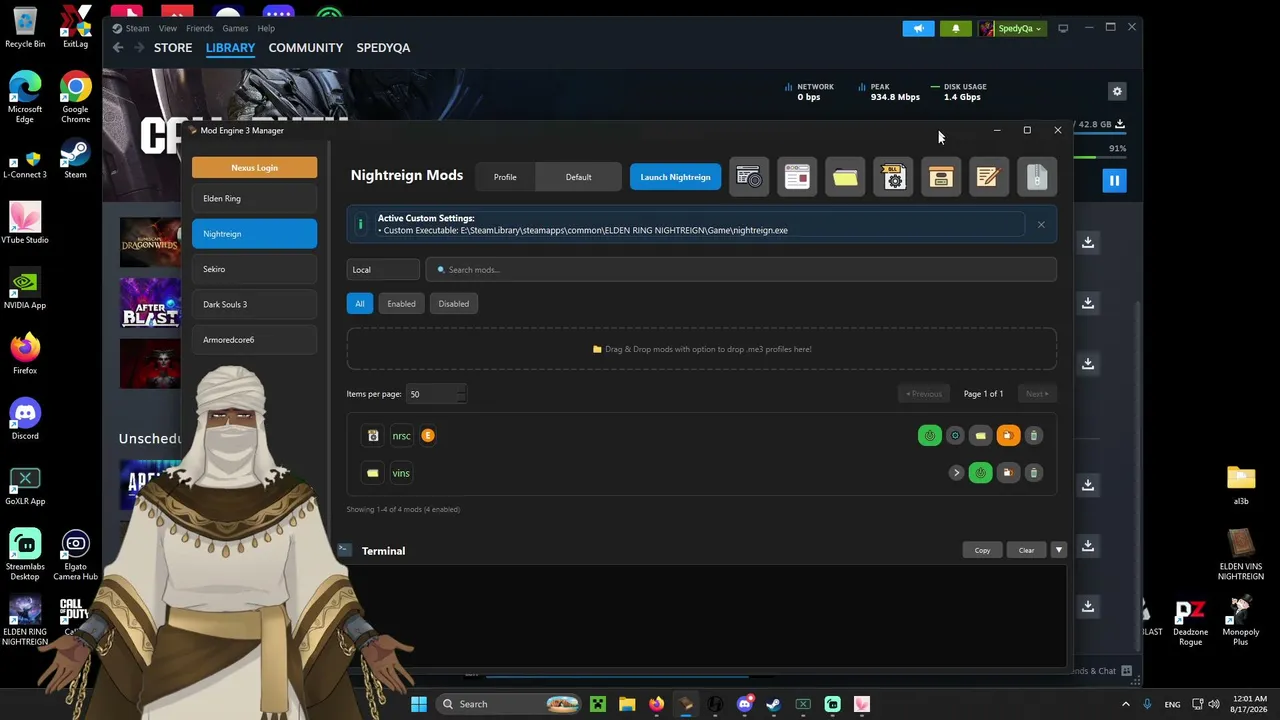Open the Steam COMMUNITY tab
1280x720 pixels.
point(306,47)
